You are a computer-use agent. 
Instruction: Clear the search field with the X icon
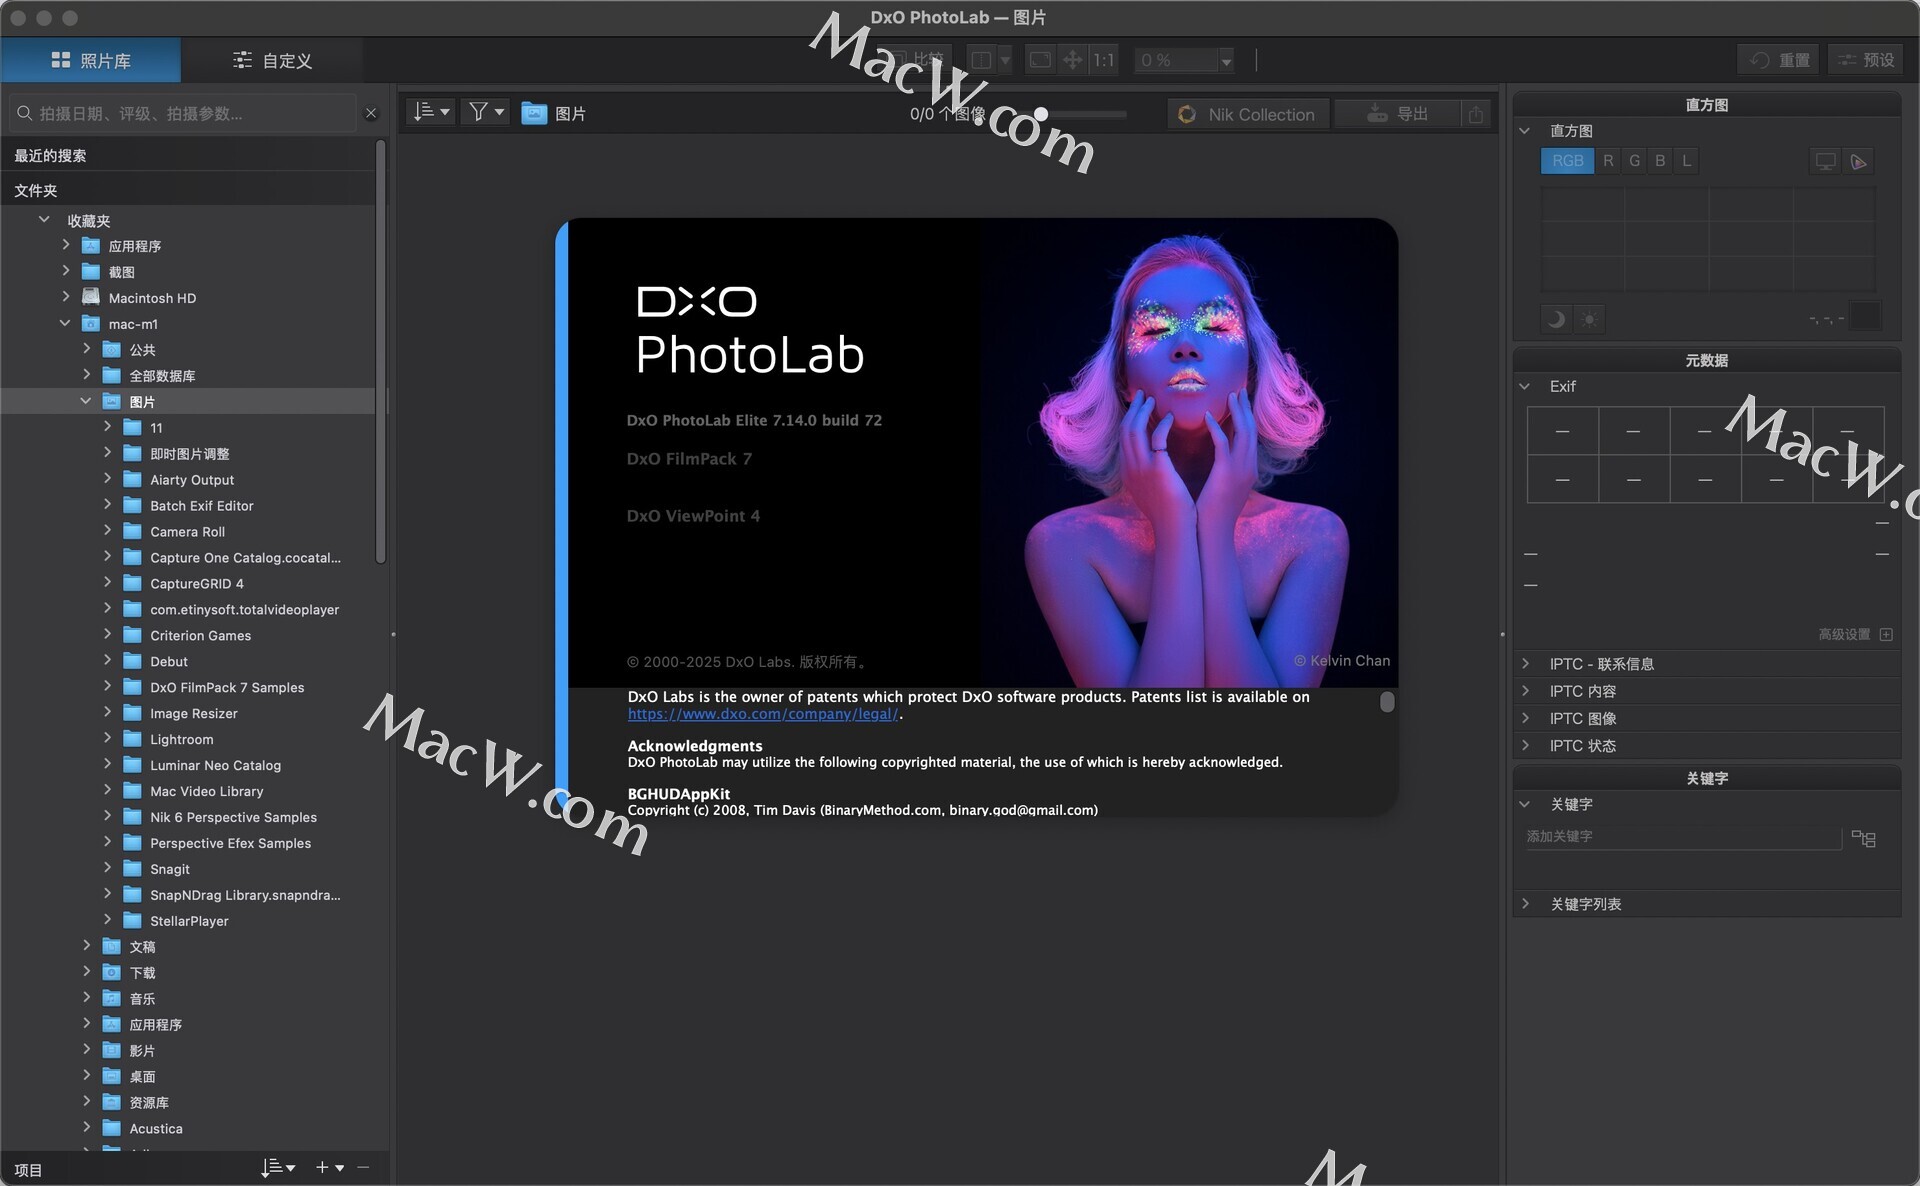point(371,113)
